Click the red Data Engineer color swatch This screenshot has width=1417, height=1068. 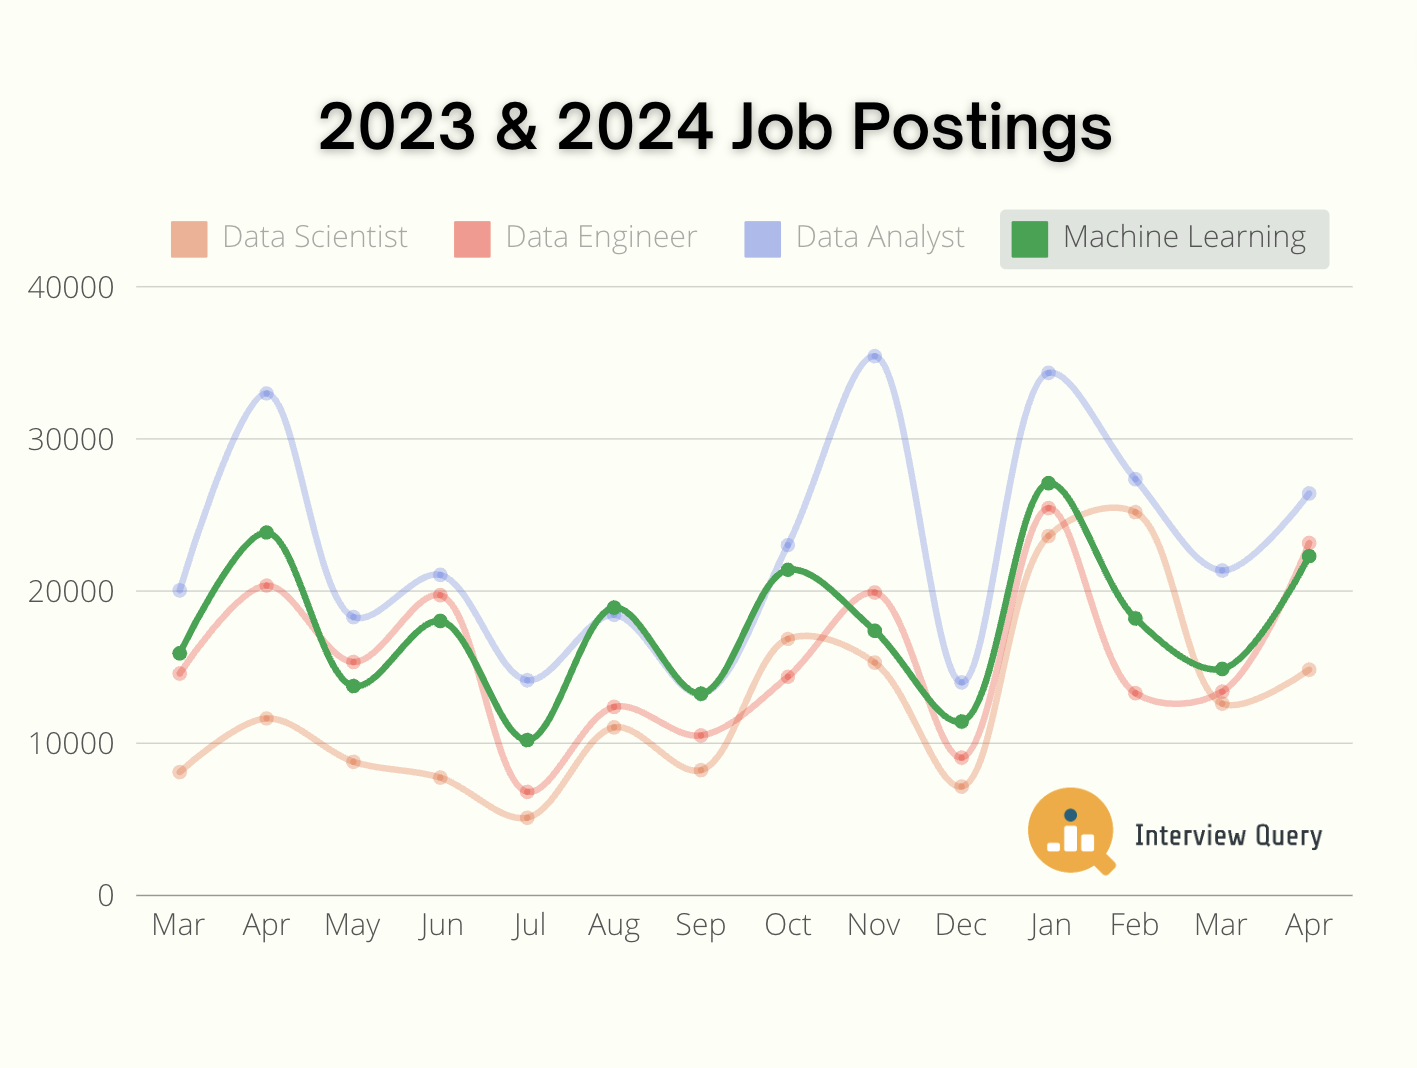pyautogui.click(x=472, y=239)
